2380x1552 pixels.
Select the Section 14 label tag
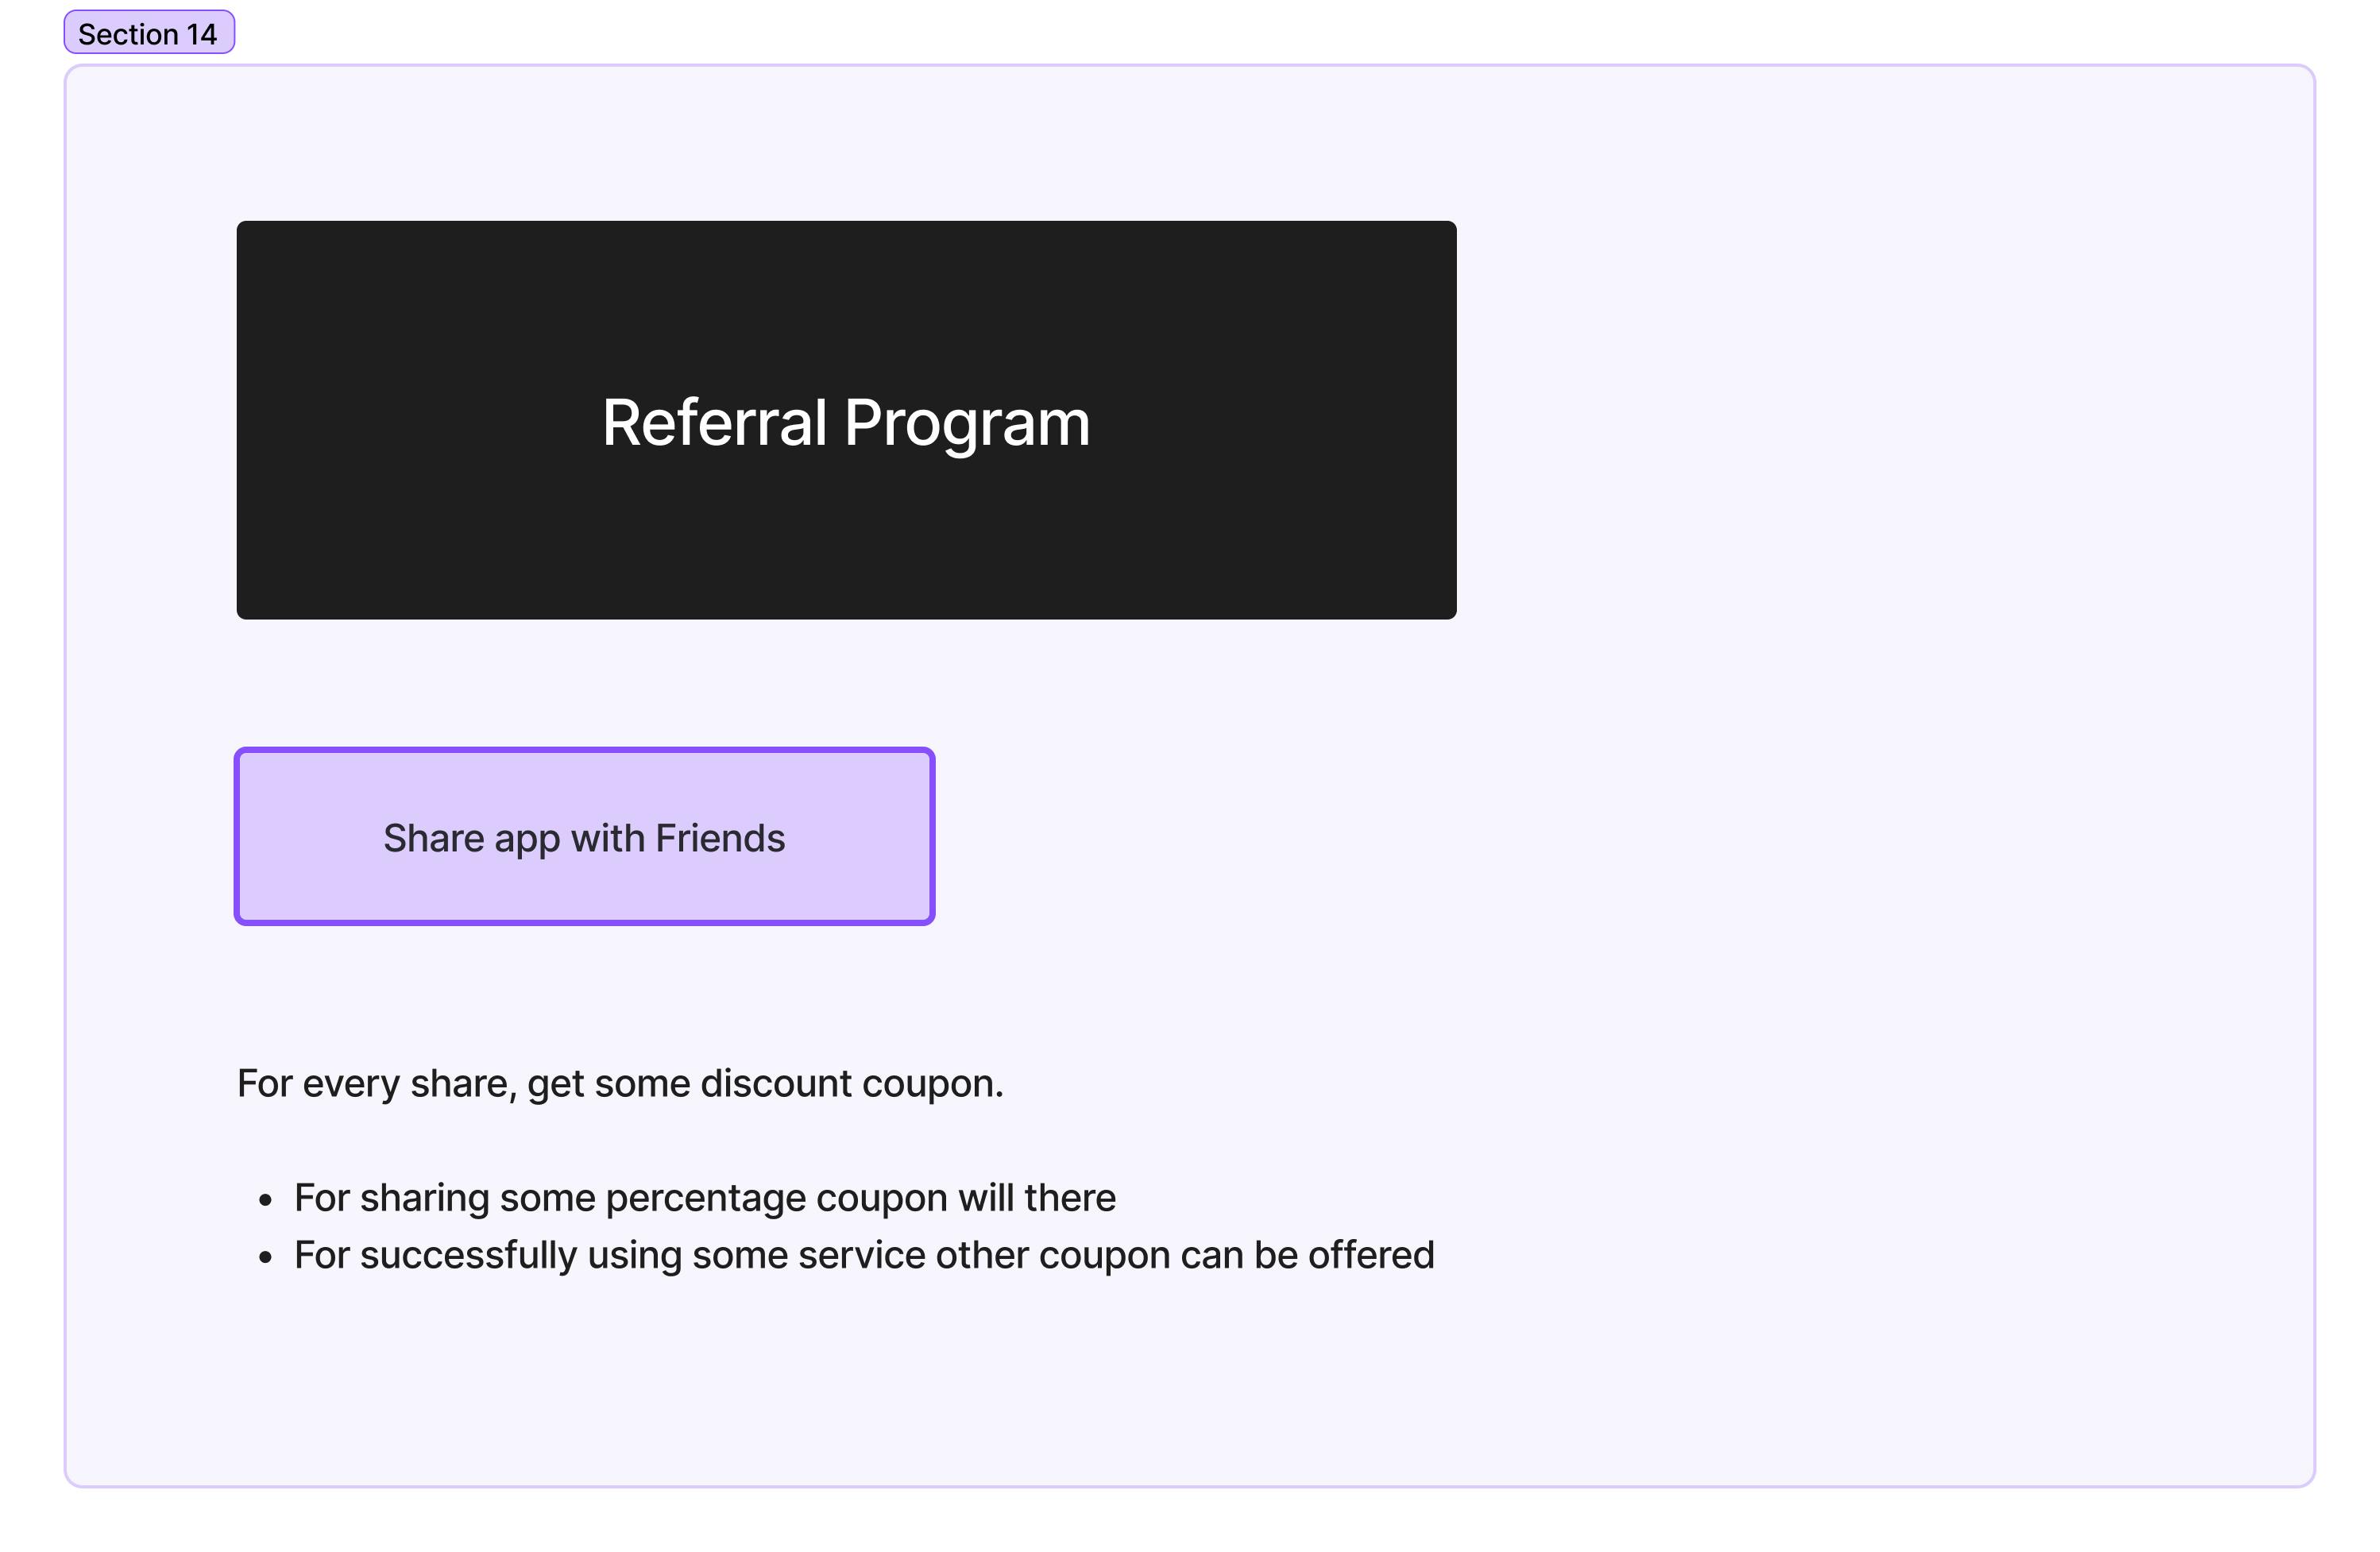pyautogui.click(x=148, y=33)
